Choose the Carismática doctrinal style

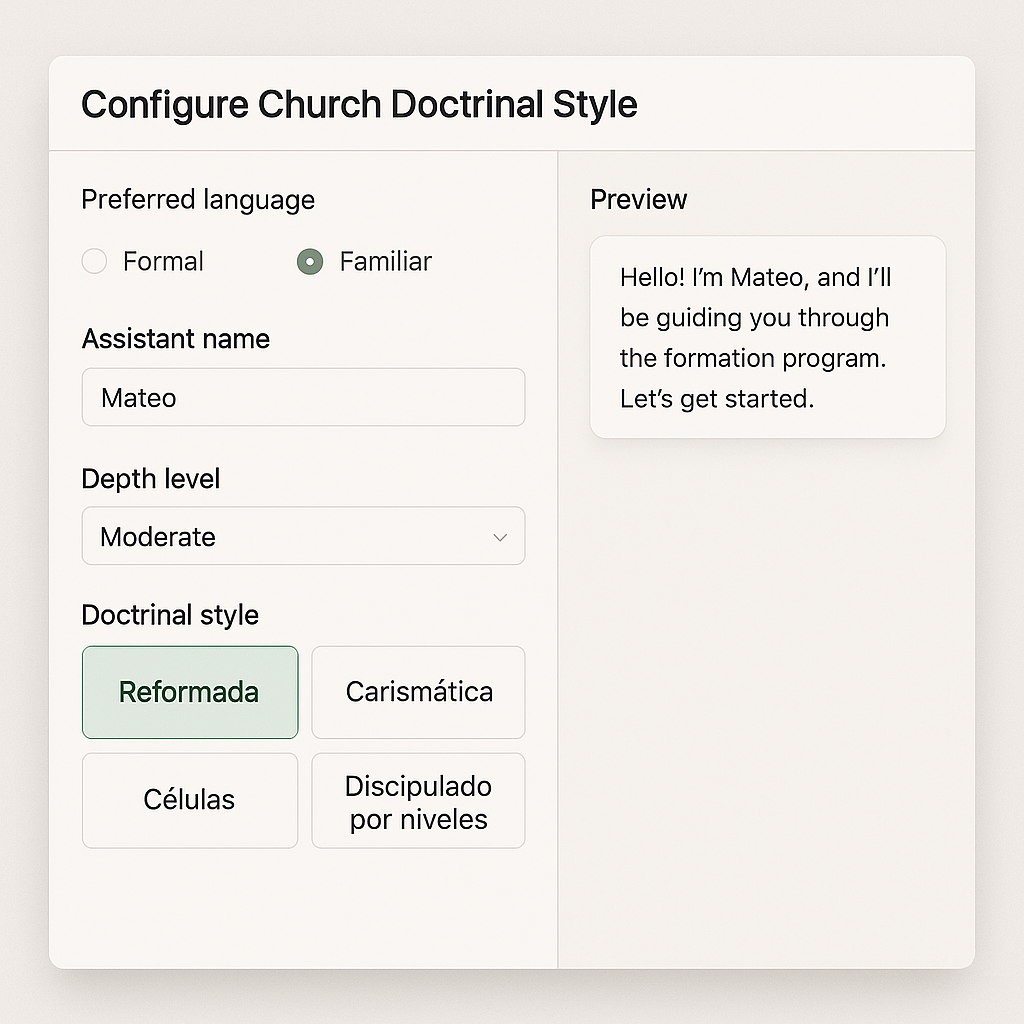418,692
